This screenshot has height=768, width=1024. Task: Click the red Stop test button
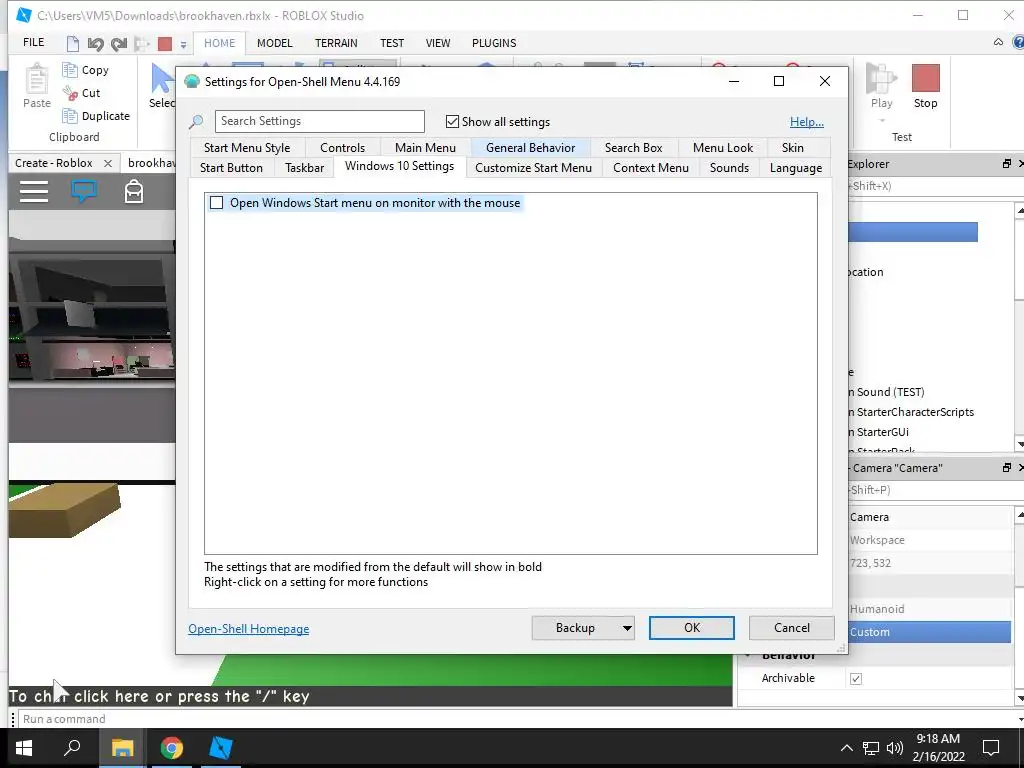[x=925, y=86]
